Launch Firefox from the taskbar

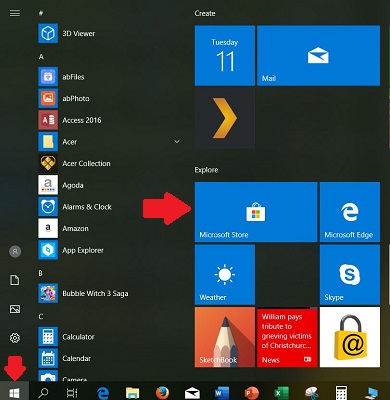[162, 392]
